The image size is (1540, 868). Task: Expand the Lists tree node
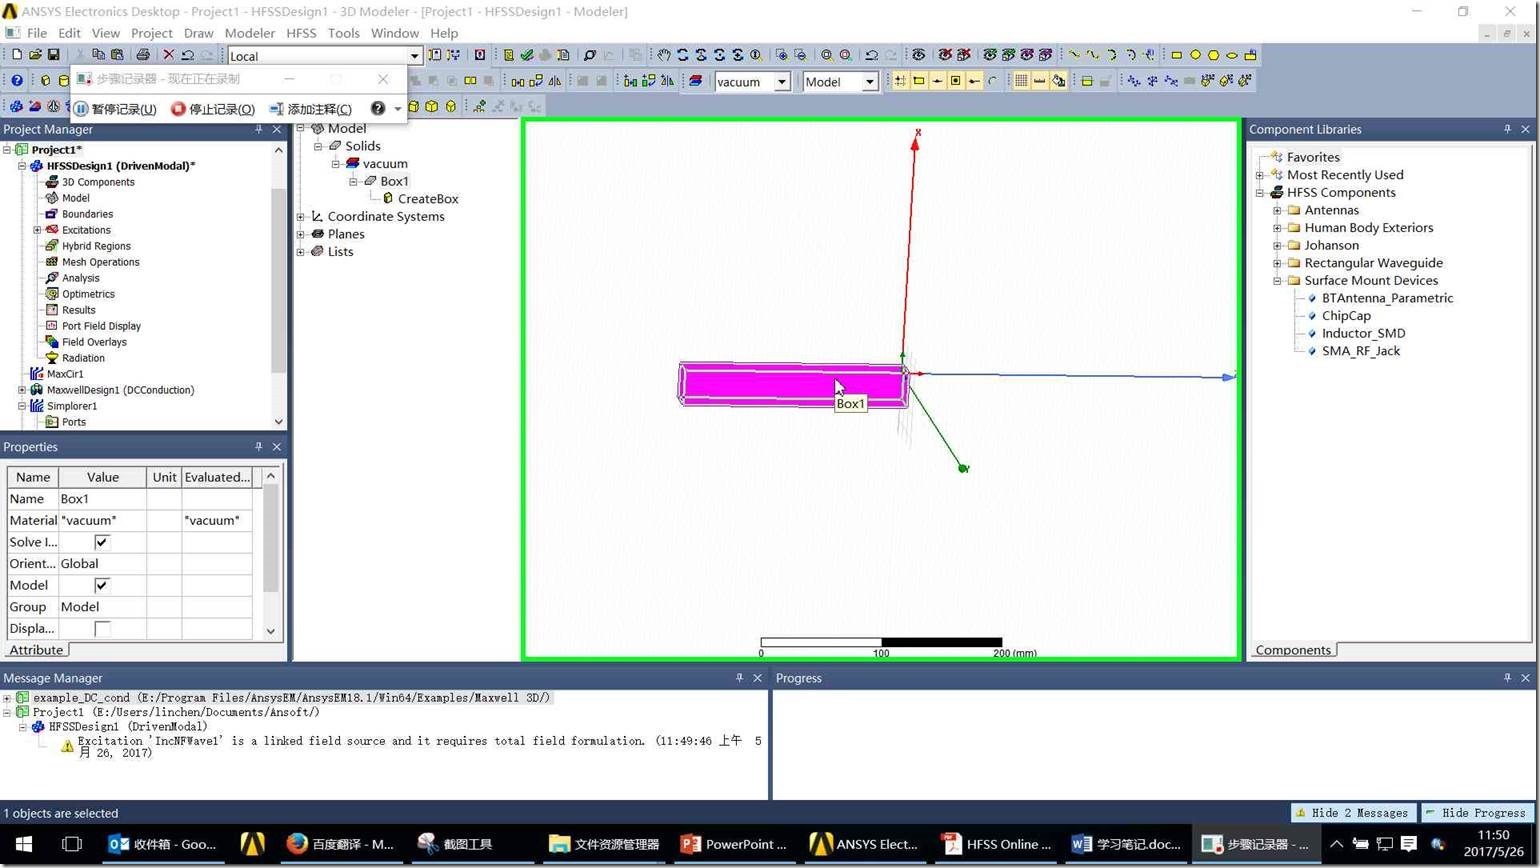301,252
